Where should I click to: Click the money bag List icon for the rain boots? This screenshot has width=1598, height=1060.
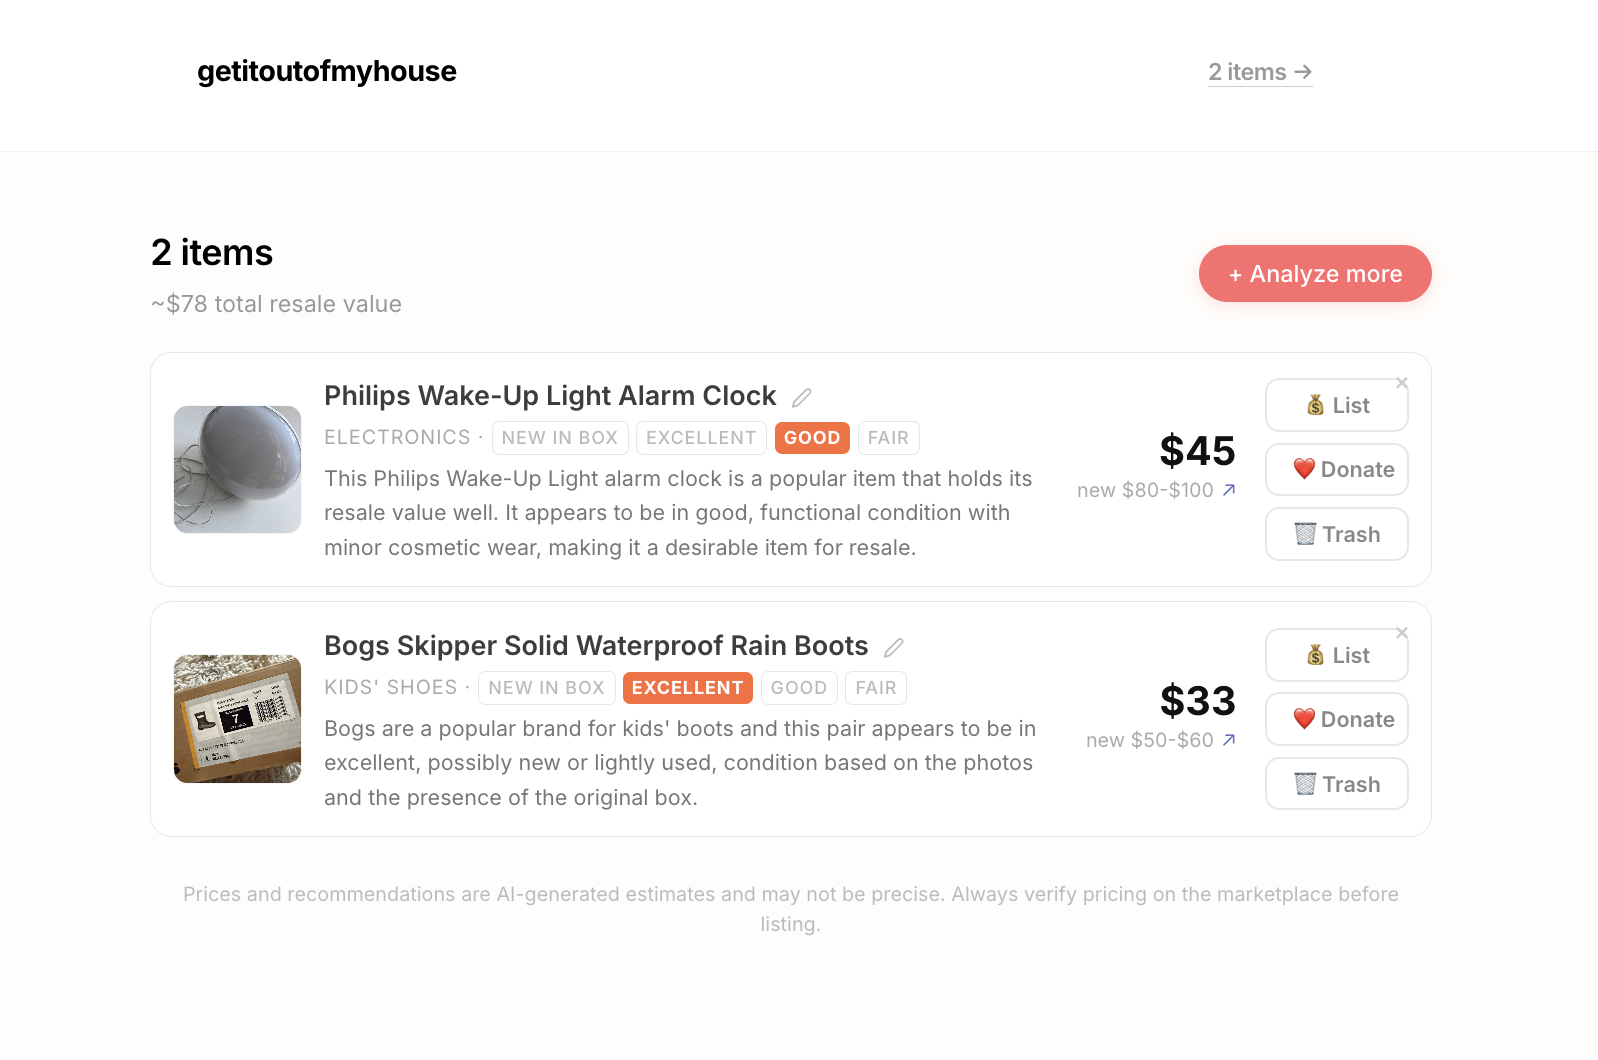pos(1313,655)
